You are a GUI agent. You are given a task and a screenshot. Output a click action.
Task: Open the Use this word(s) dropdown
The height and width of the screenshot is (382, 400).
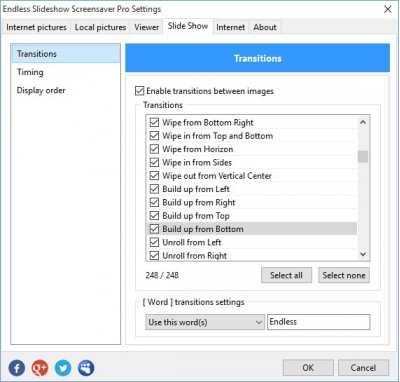[205, 322]
